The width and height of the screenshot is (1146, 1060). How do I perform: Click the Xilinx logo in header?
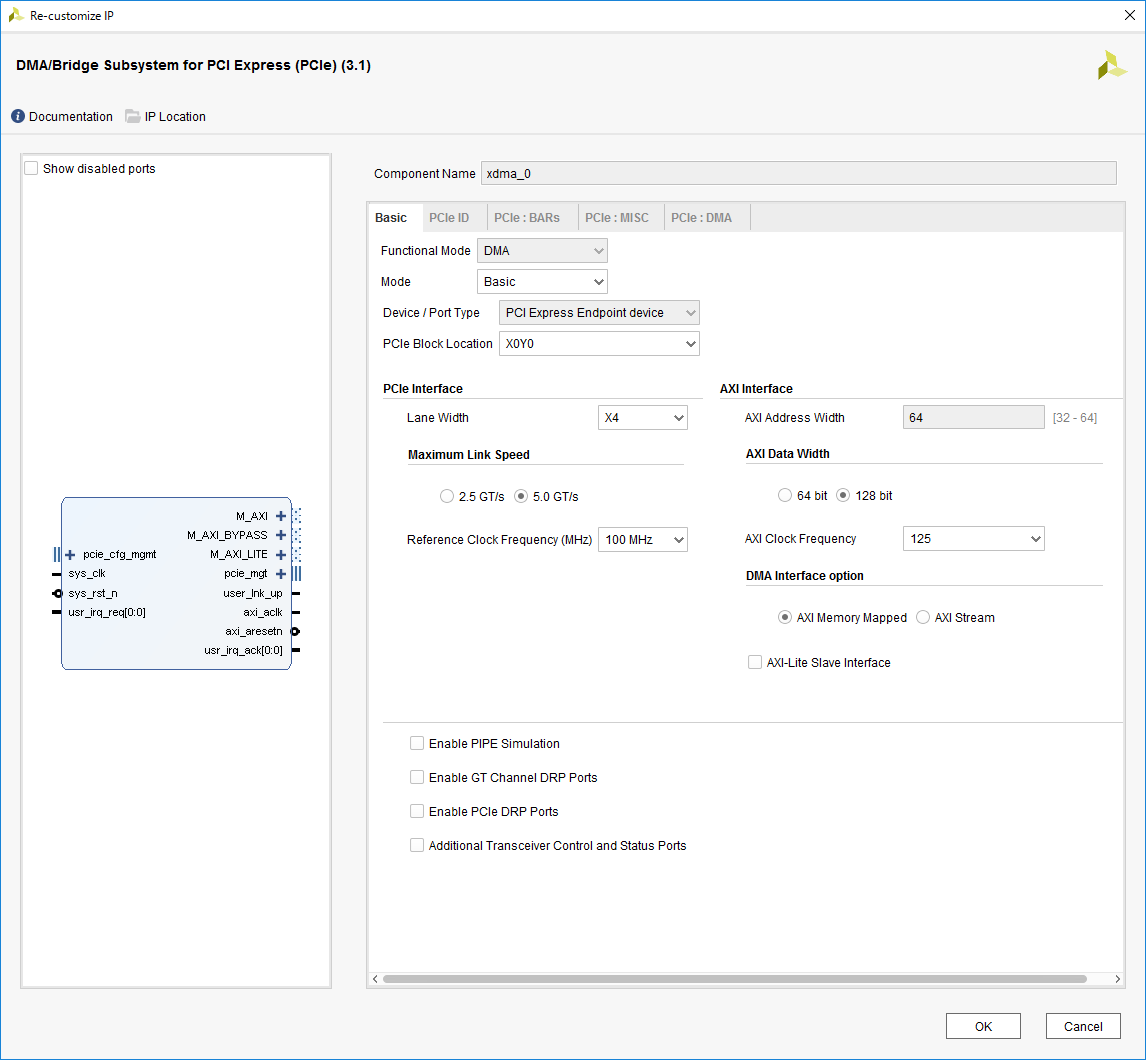click(1111, 66)
